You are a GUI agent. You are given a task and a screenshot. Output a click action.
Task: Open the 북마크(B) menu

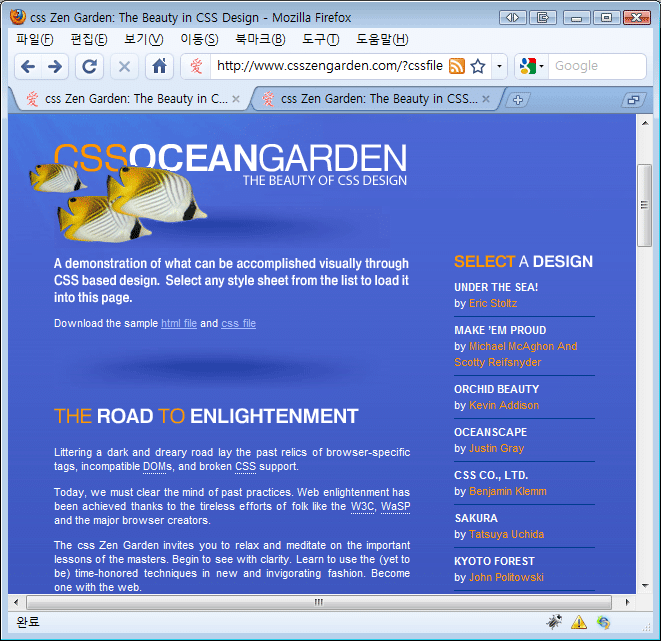point(261,40)
